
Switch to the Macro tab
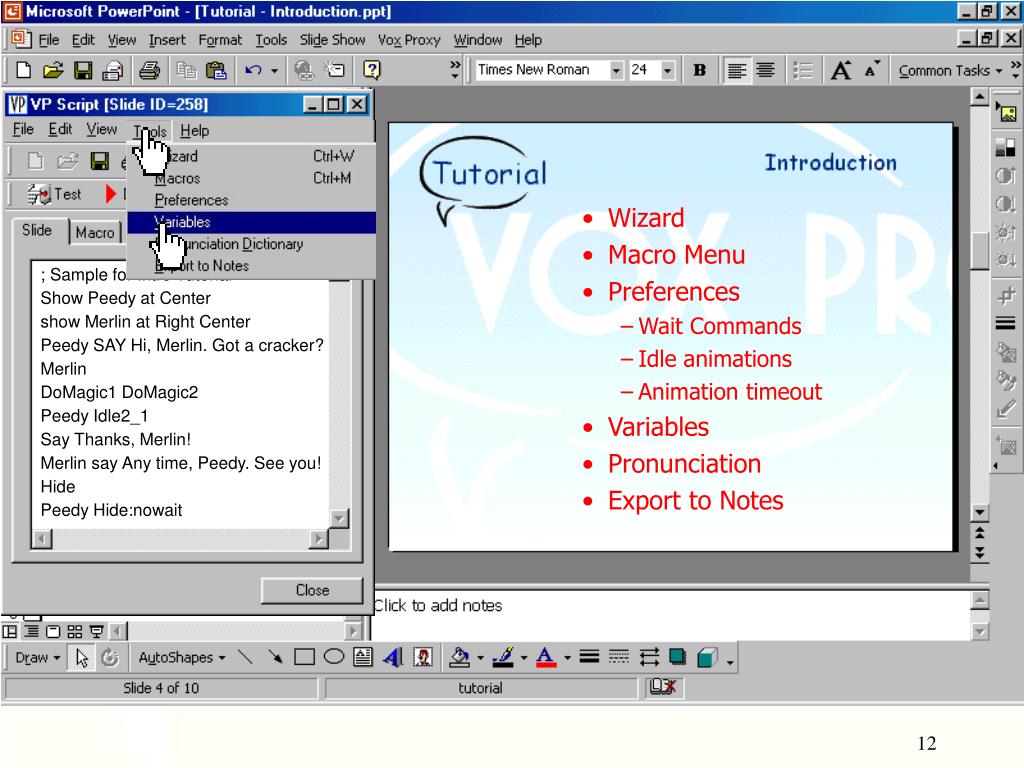point(95,232)
